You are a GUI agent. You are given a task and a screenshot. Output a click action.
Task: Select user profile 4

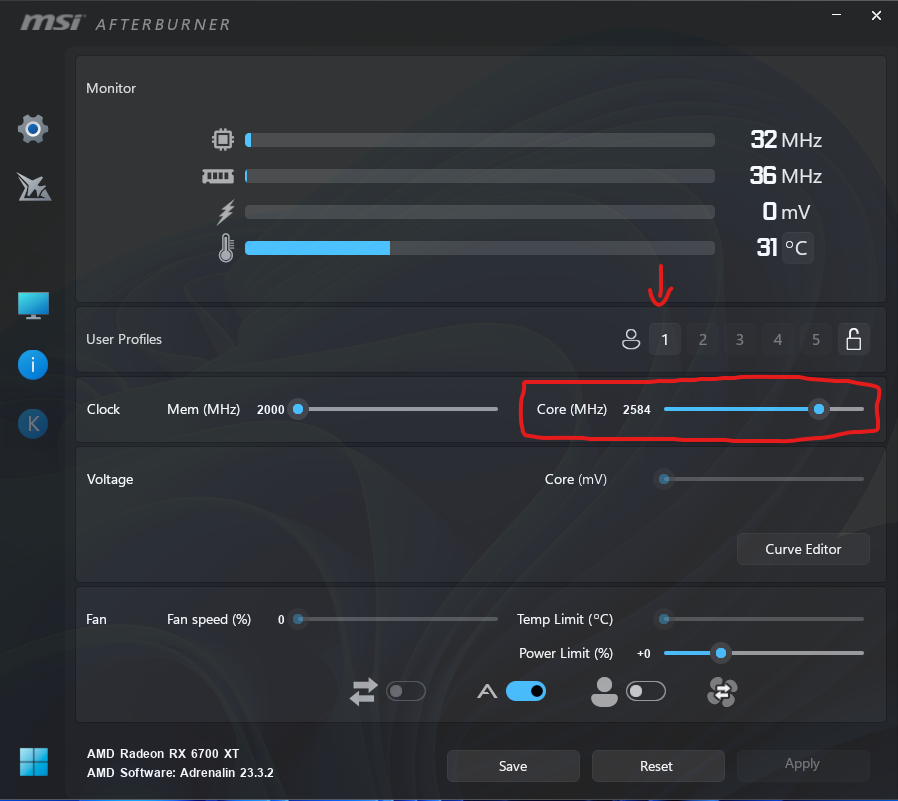tap(778, 340)
